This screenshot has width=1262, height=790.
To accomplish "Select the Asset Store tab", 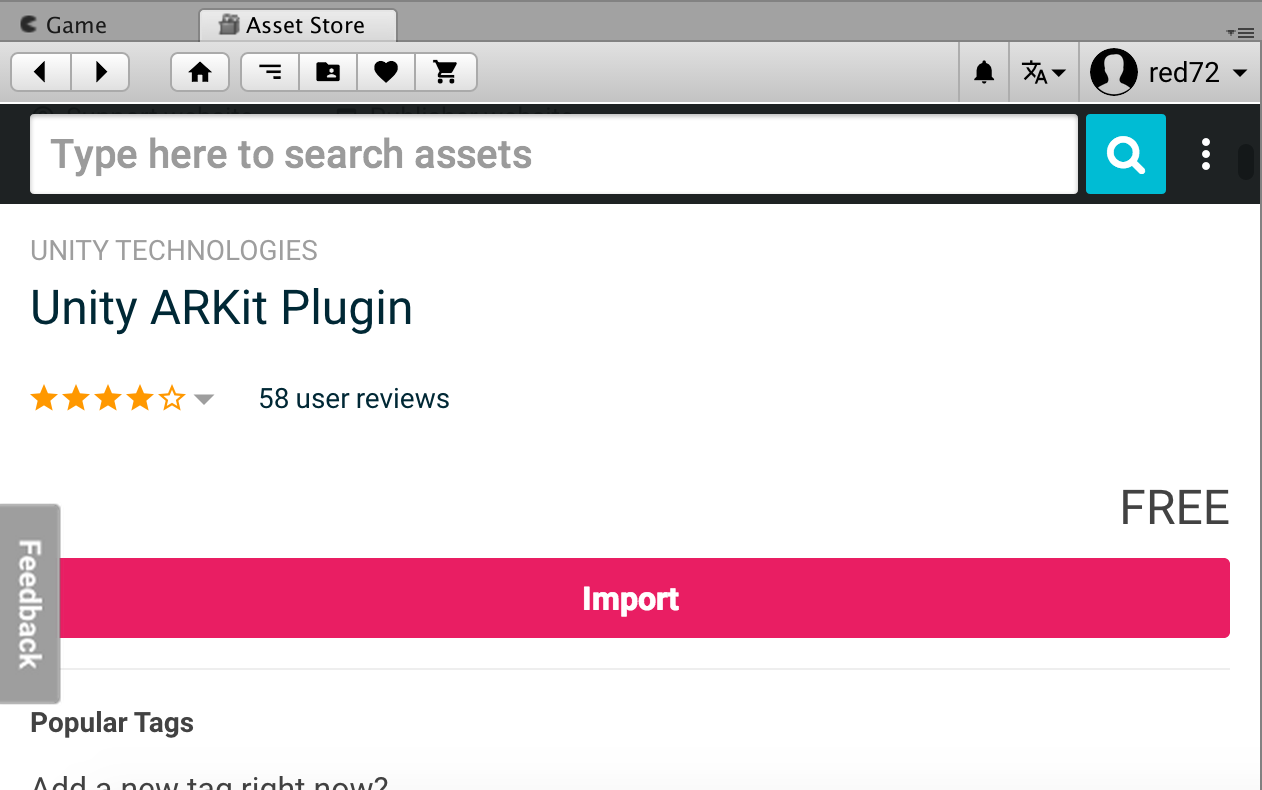I will [297, 25].
